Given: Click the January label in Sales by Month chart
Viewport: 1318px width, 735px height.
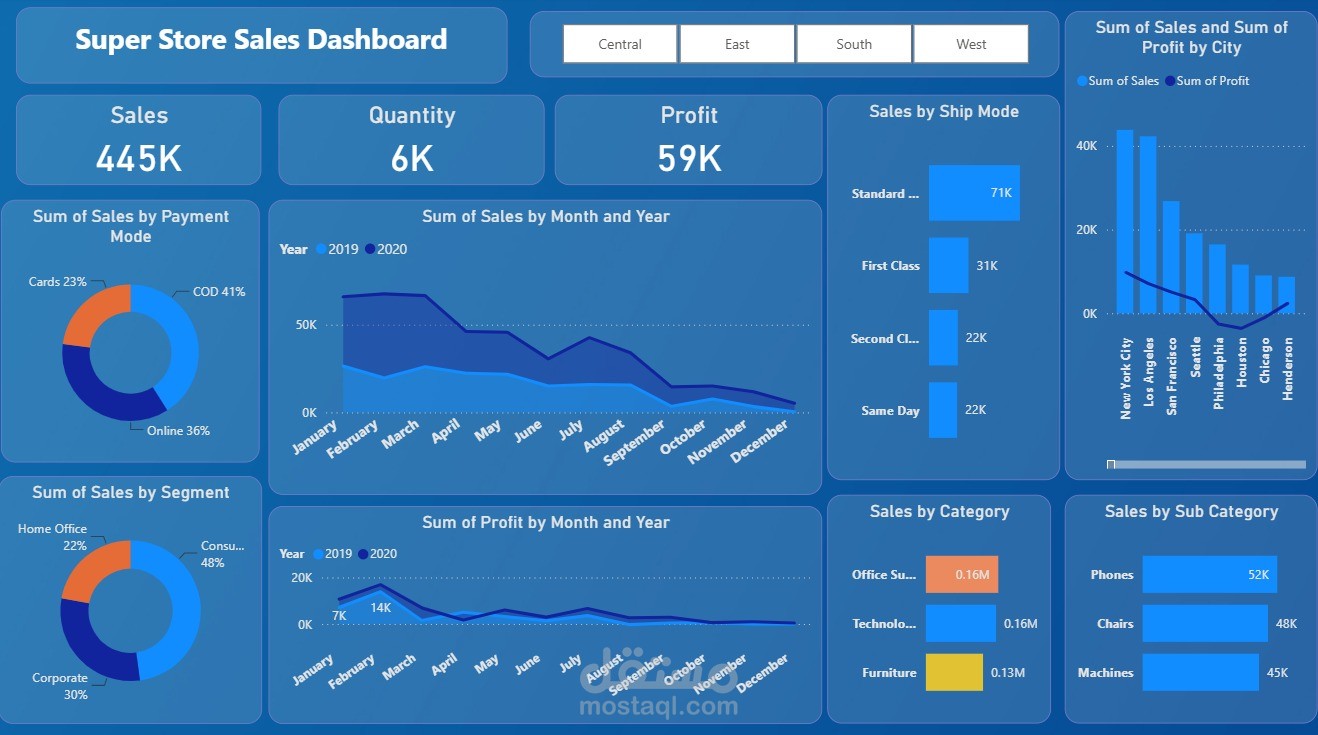Looking at the screenshot, I should coord(315,439).
